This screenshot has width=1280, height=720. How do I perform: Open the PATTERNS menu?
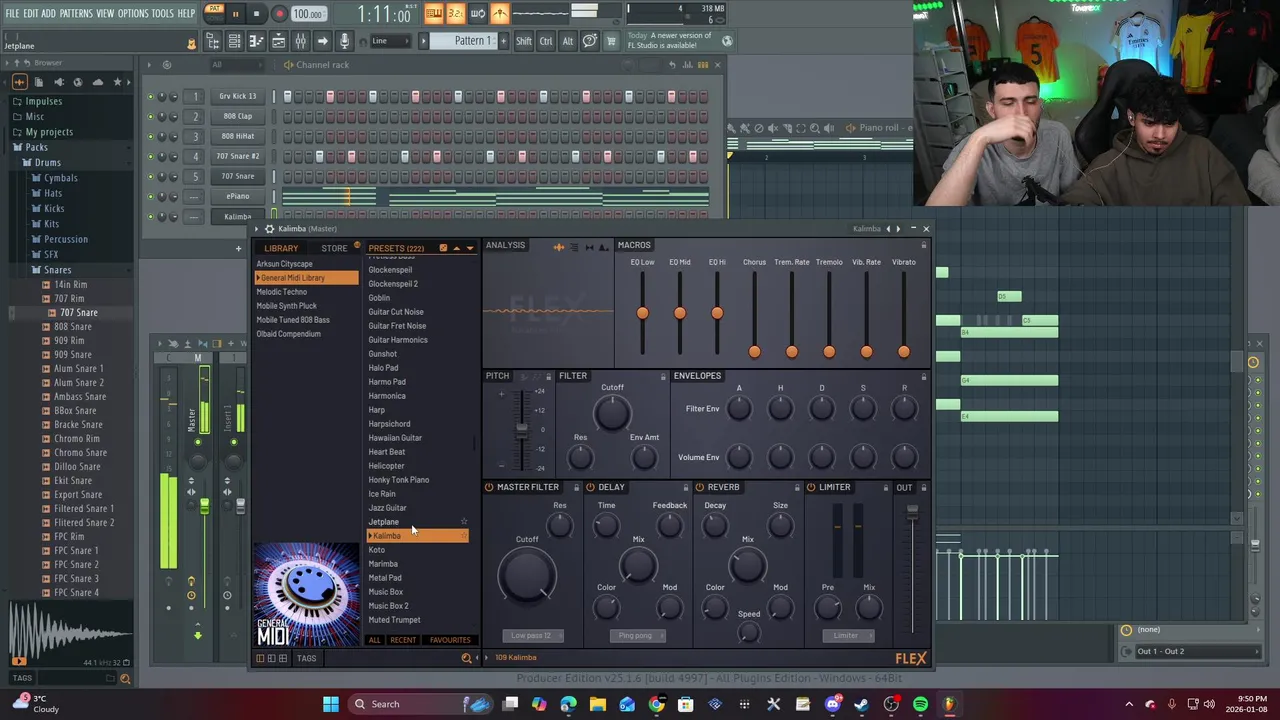(76, 13)
